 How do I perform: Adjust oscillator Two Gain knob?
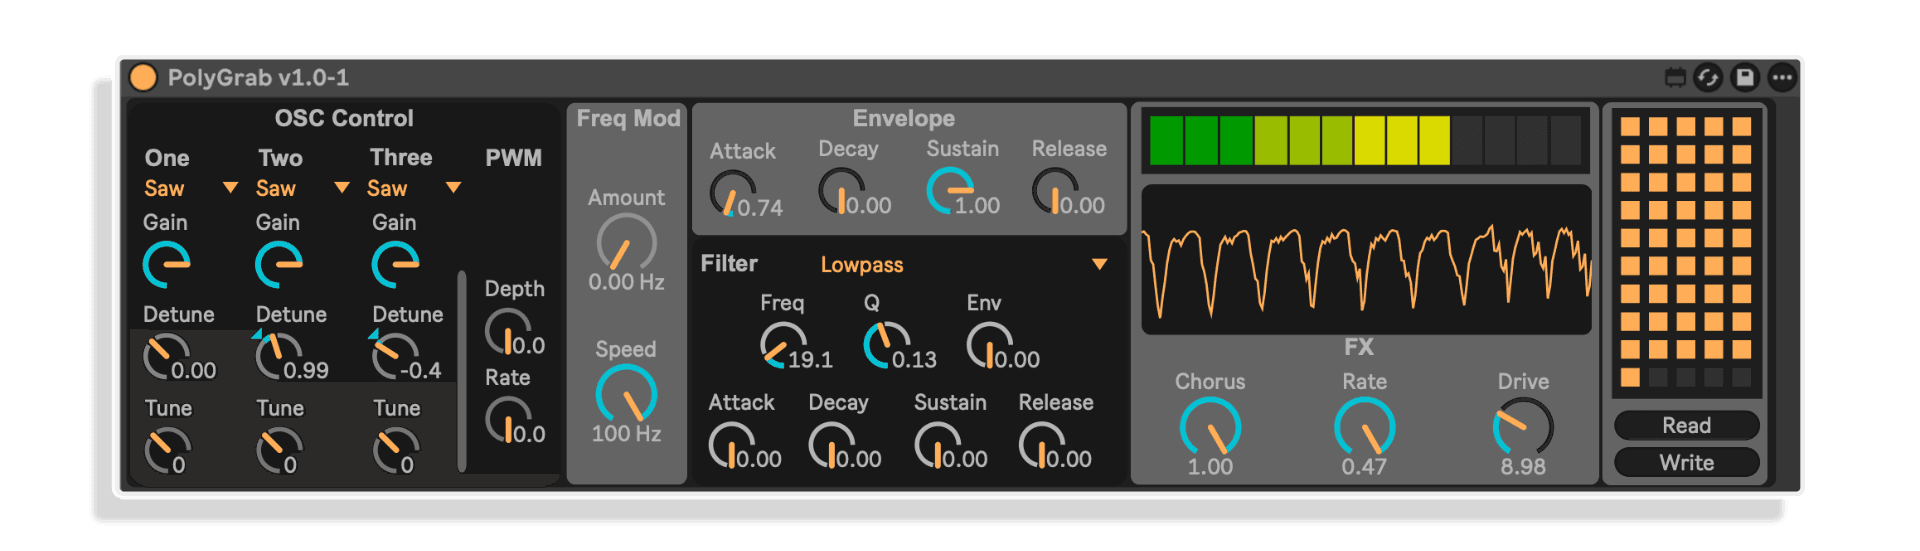[279, 265]
